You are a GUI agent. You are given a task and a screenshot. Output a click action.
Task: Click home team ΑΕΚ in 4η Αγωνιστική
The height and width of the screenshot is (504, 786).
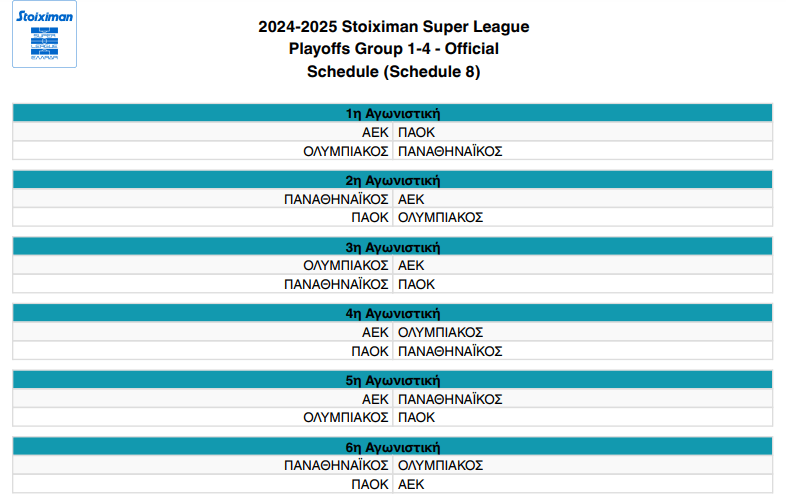(375, 332)
